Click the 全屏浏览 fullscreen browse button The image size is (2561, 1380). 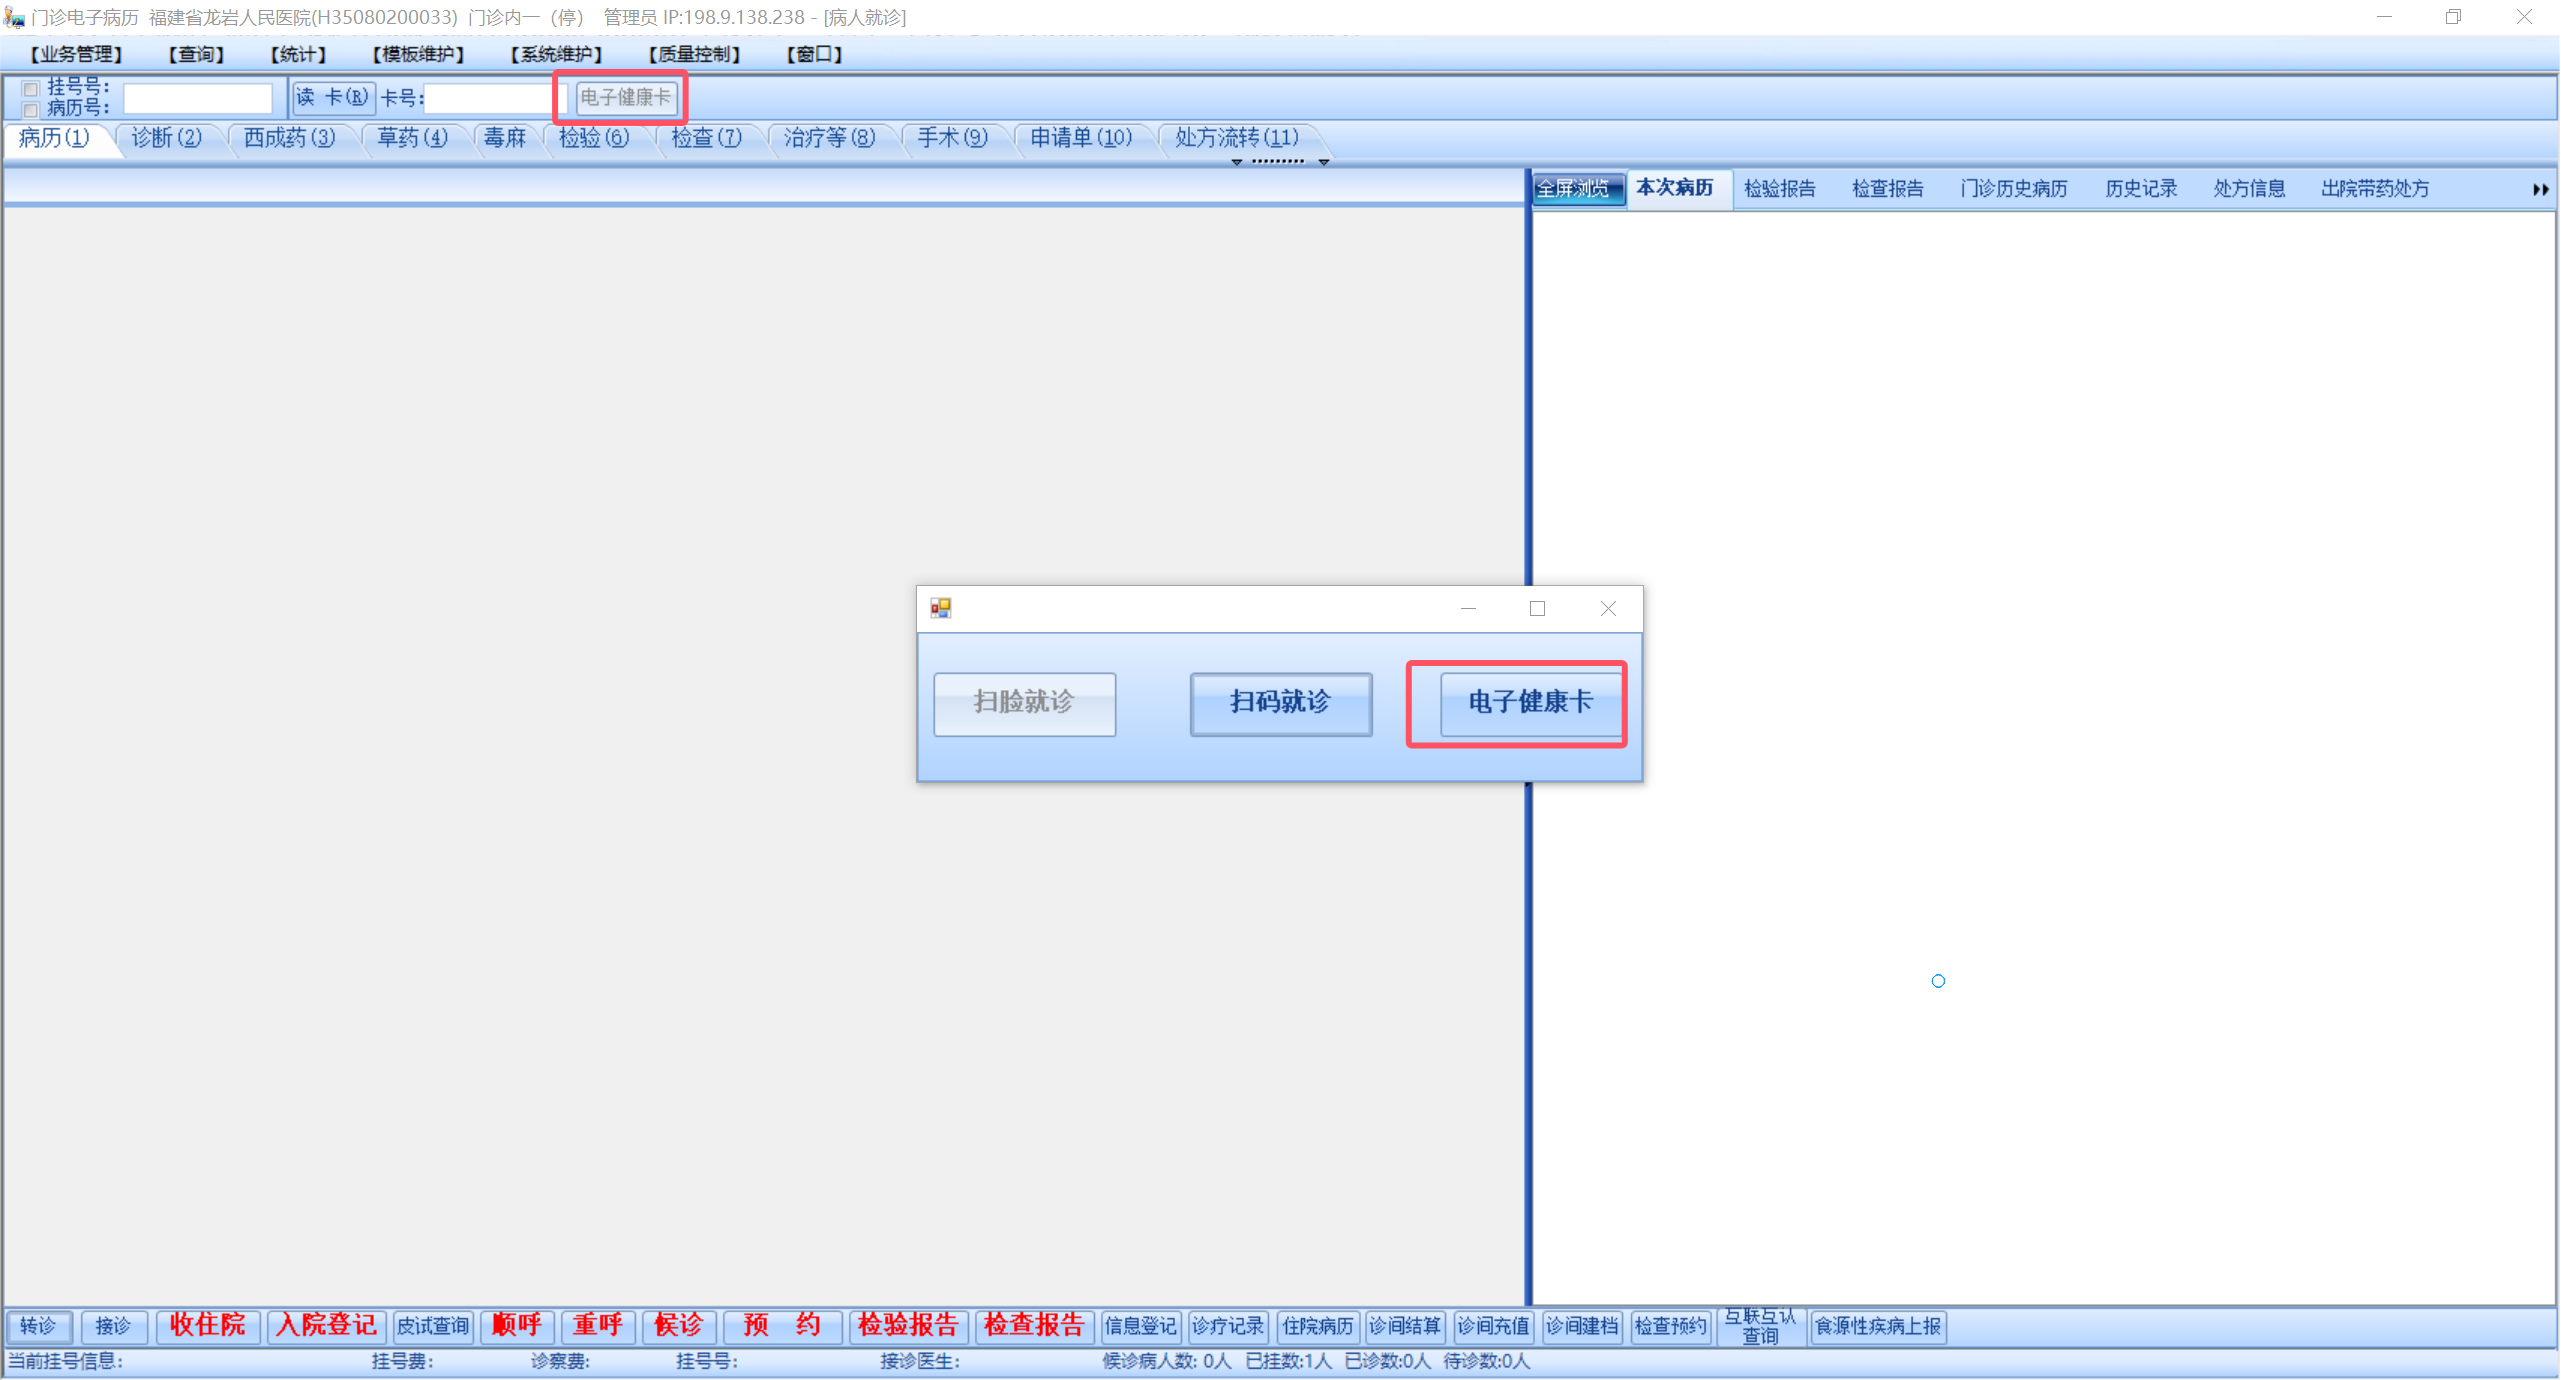pyautogui.click(x=1577, y=189)
